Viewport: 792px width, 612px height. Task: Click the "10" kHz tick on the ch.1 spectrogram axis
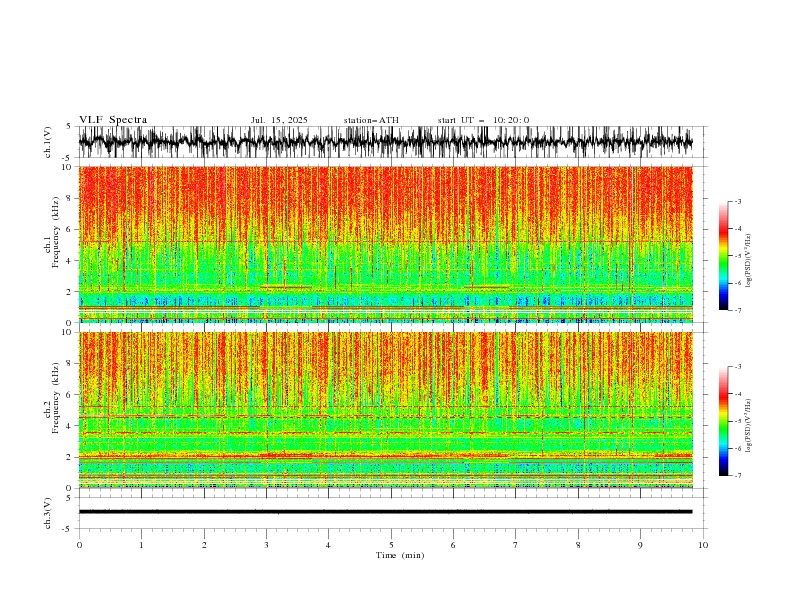click(66, 167)
